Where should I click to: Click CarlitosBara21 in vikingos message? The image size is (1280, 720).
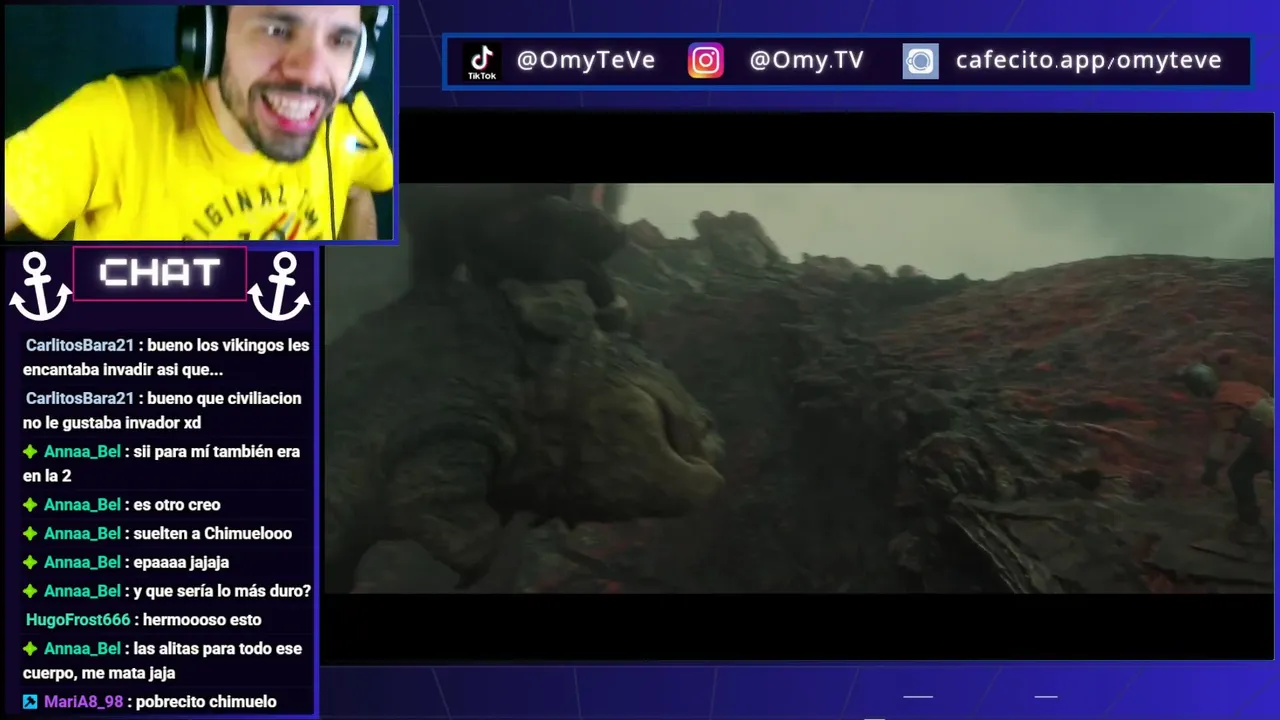click(x=80, y=345)
